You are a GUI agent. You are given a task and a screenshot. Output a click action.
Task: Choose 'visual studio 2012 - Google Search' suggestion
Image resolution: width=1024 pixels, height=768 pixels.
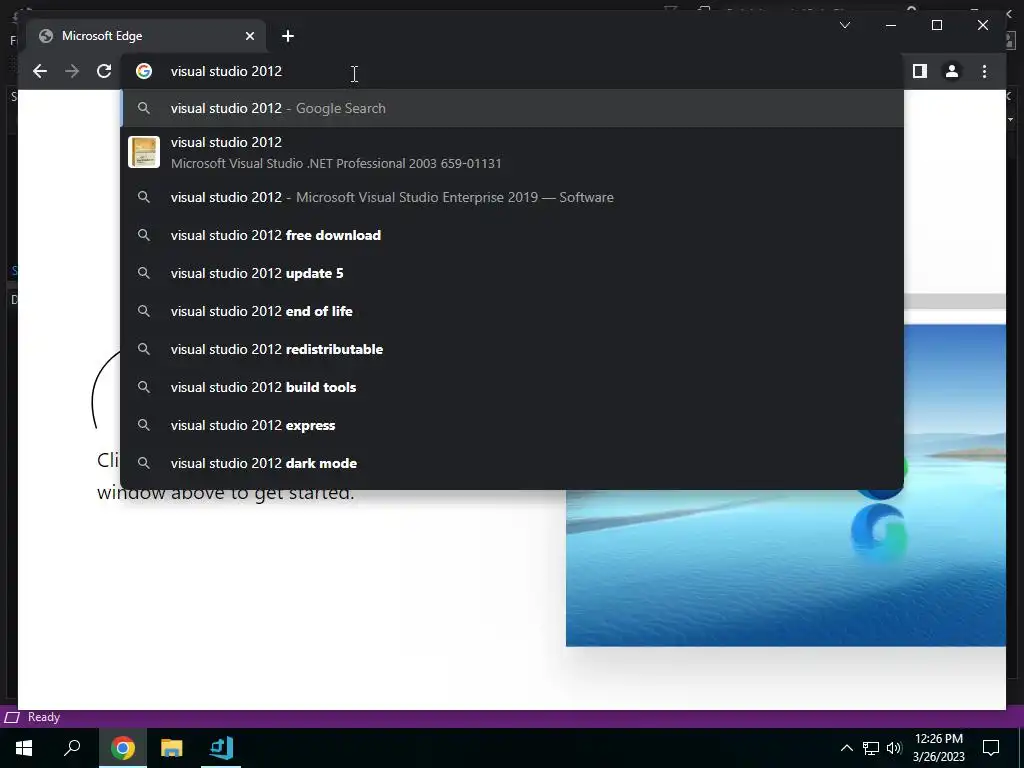(513, 108)
